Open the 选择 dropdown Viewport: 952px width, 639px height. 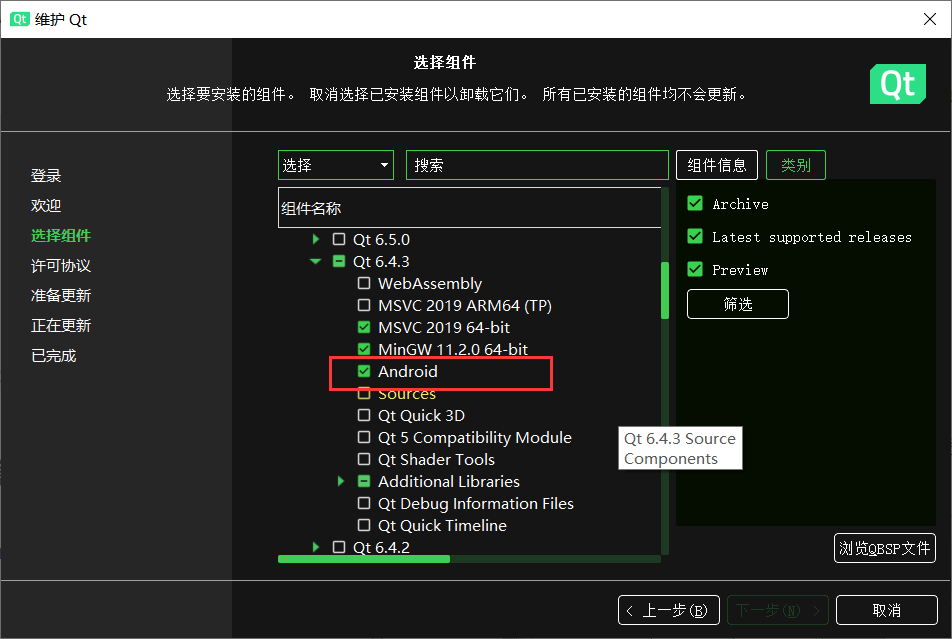[336, 165]
